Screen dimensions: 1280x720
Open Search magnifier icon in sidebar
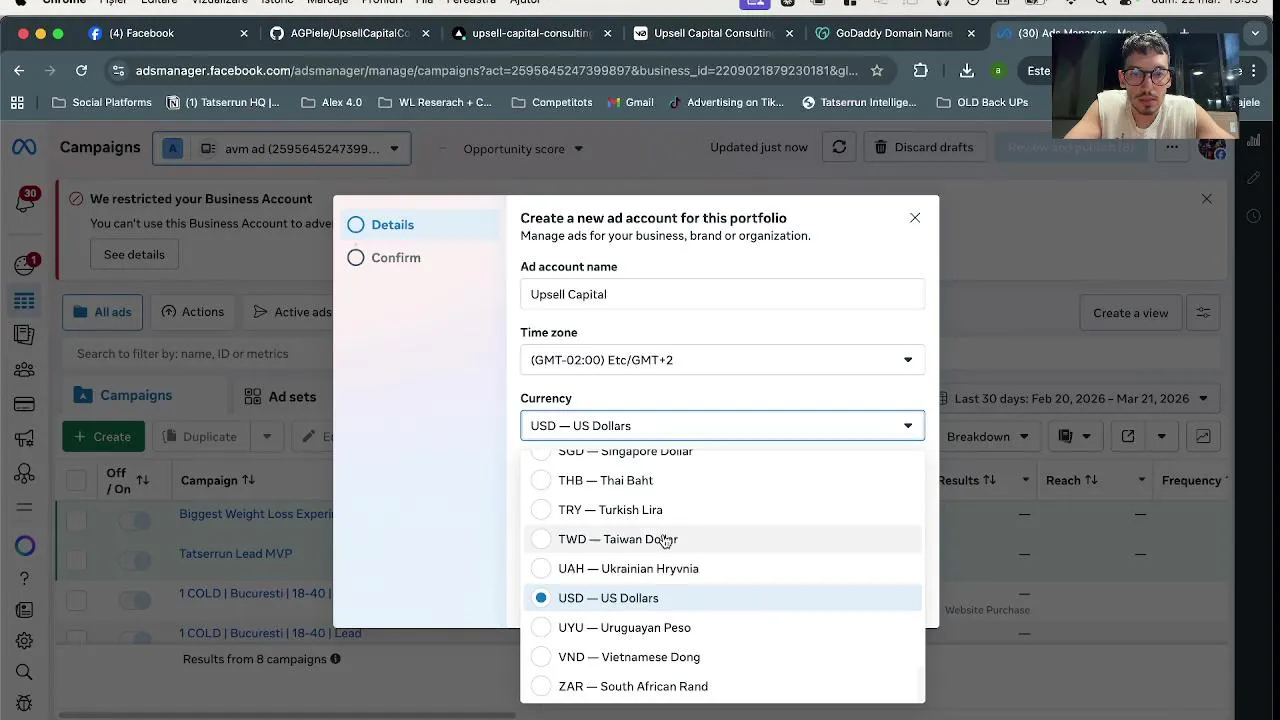click(x=25, y=672)
